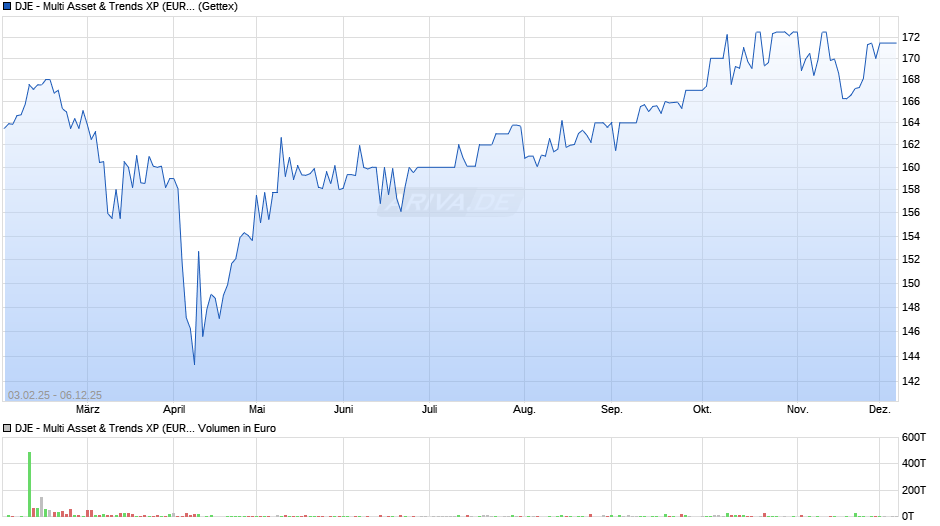Screen dimensions: 940x526
Task: Click the 156 price axis value
Action: pos(911,212)
